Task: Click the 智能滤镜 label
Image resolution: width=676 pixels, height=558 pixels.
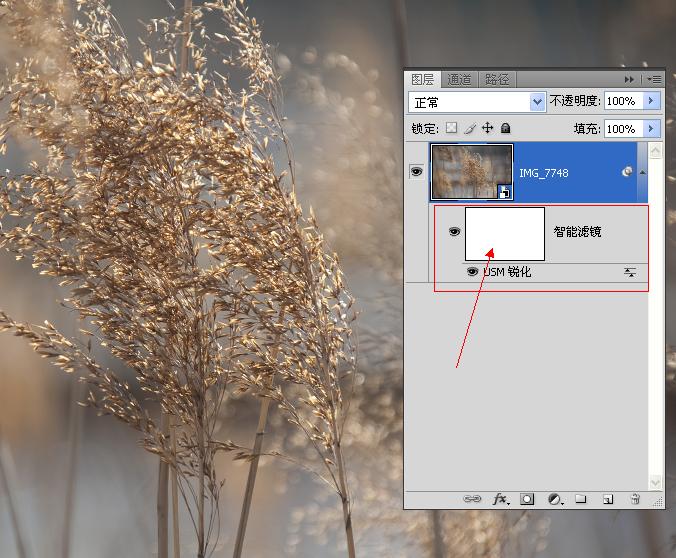Action: (577, 232)
